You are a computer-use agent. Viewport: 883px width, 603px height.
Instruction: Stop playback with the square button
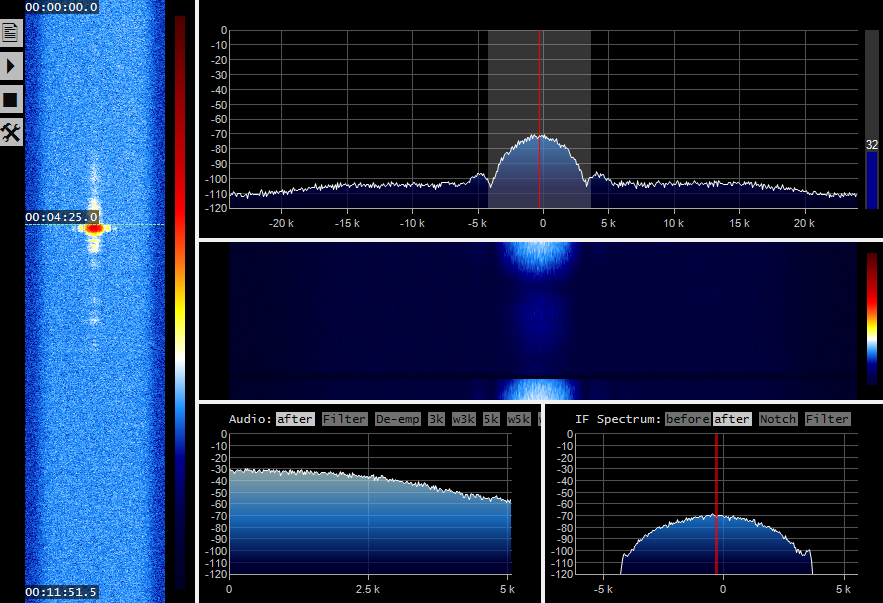coord(10,100)
